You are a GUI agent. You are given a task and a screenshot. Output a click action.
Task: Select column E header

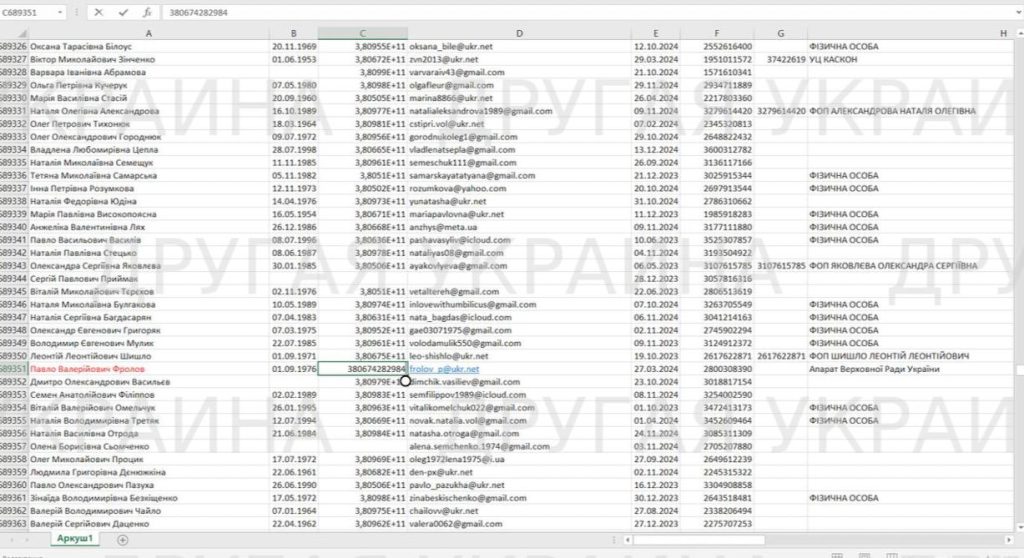coord(654,34)
